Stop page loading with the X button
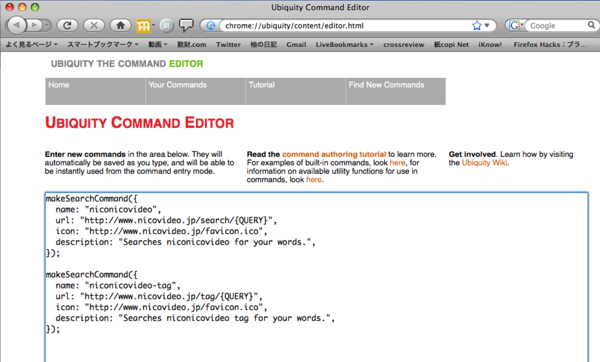The width and height of the screenshot is (600, 362). coord(94,25)
